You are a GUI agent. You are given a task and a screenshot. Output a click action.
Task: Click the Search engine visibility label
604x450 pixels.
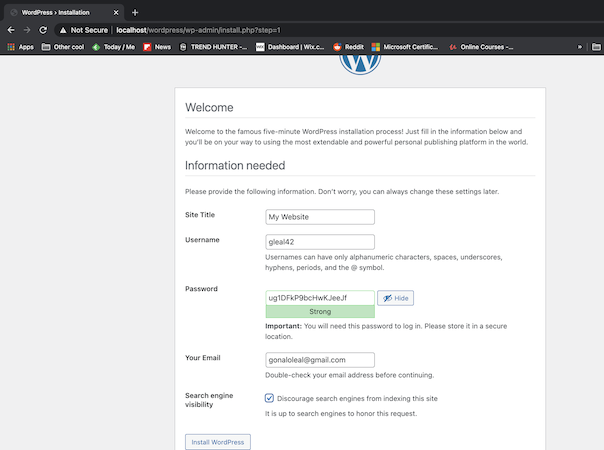coord(209,400)
